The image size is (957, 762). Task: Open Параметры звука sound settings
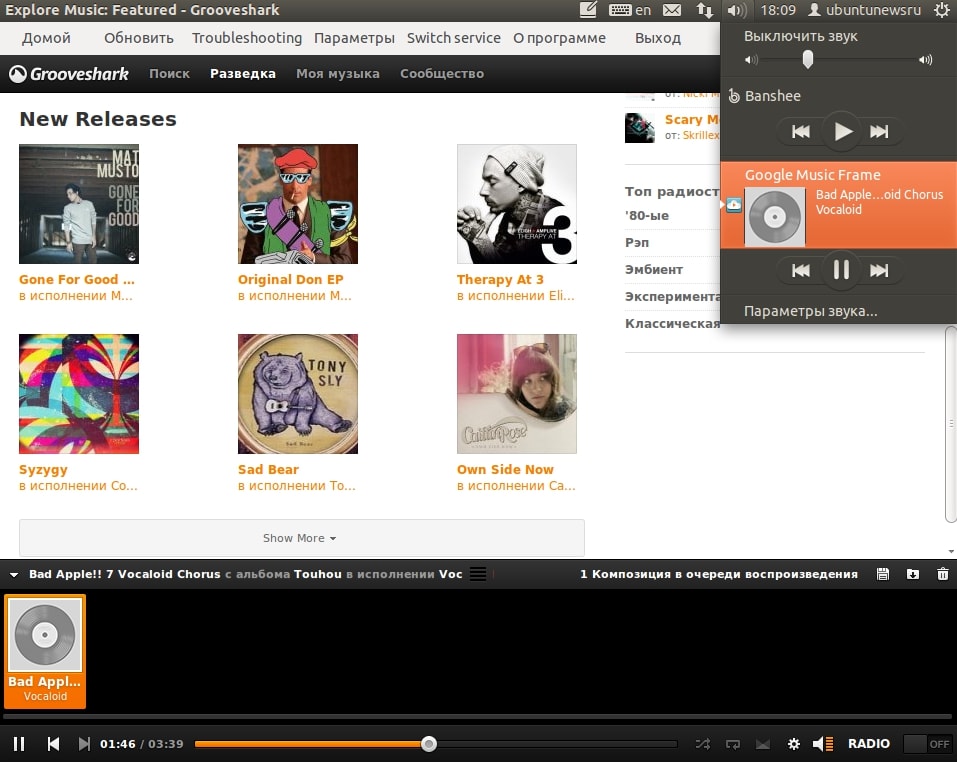point(810,311)
